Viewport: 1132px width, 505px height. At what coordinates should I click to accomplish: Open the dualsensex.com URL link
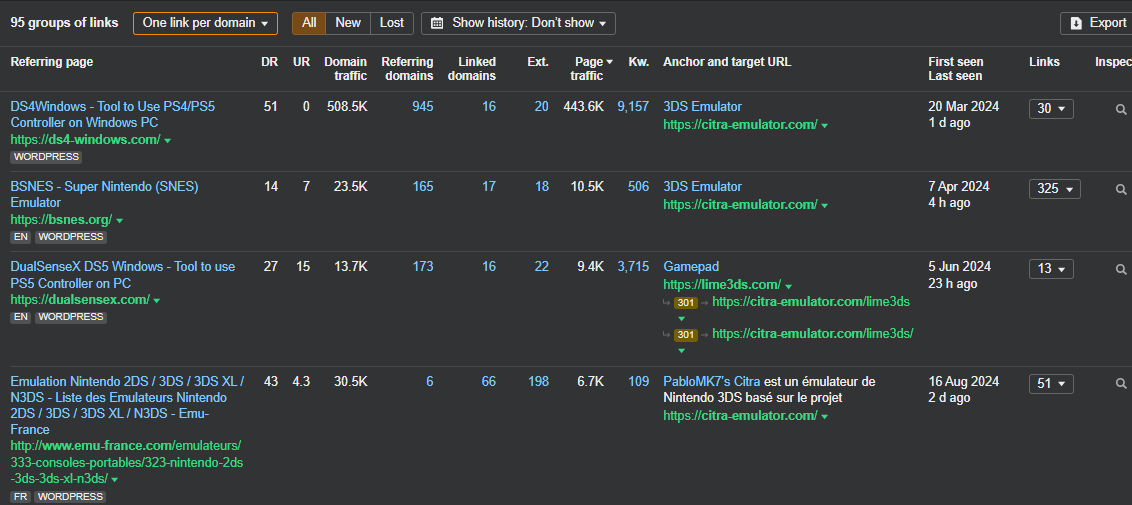click(80, 299)
